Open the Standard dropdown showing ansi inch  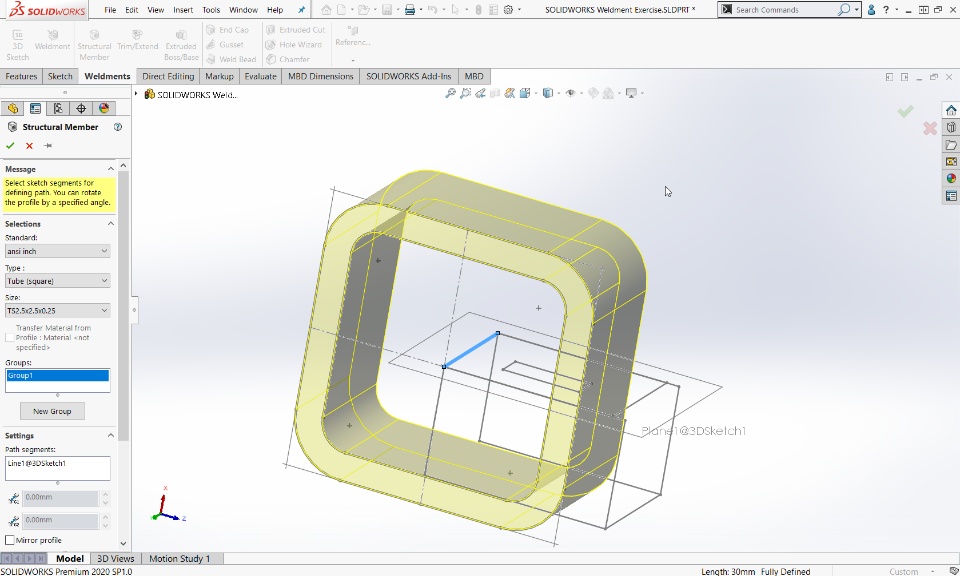pyautogui.click(x=58, y=251)
